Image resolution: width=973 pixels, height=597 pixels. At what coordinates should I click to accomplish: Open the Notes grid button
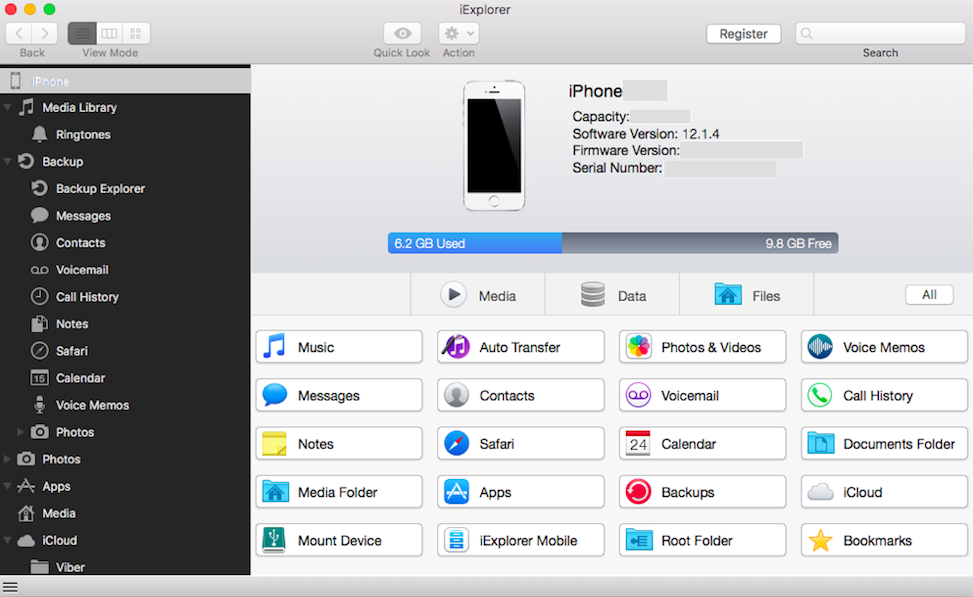pos(339,444)
